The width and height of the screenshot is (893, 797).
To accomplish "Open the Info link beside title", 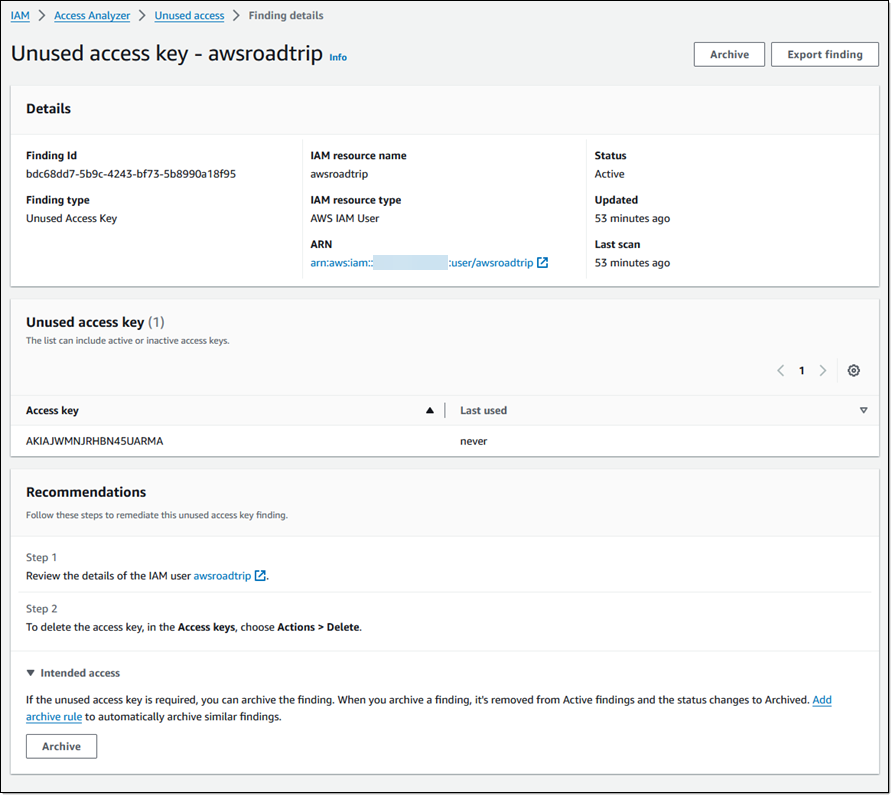I will pos(338,58).
